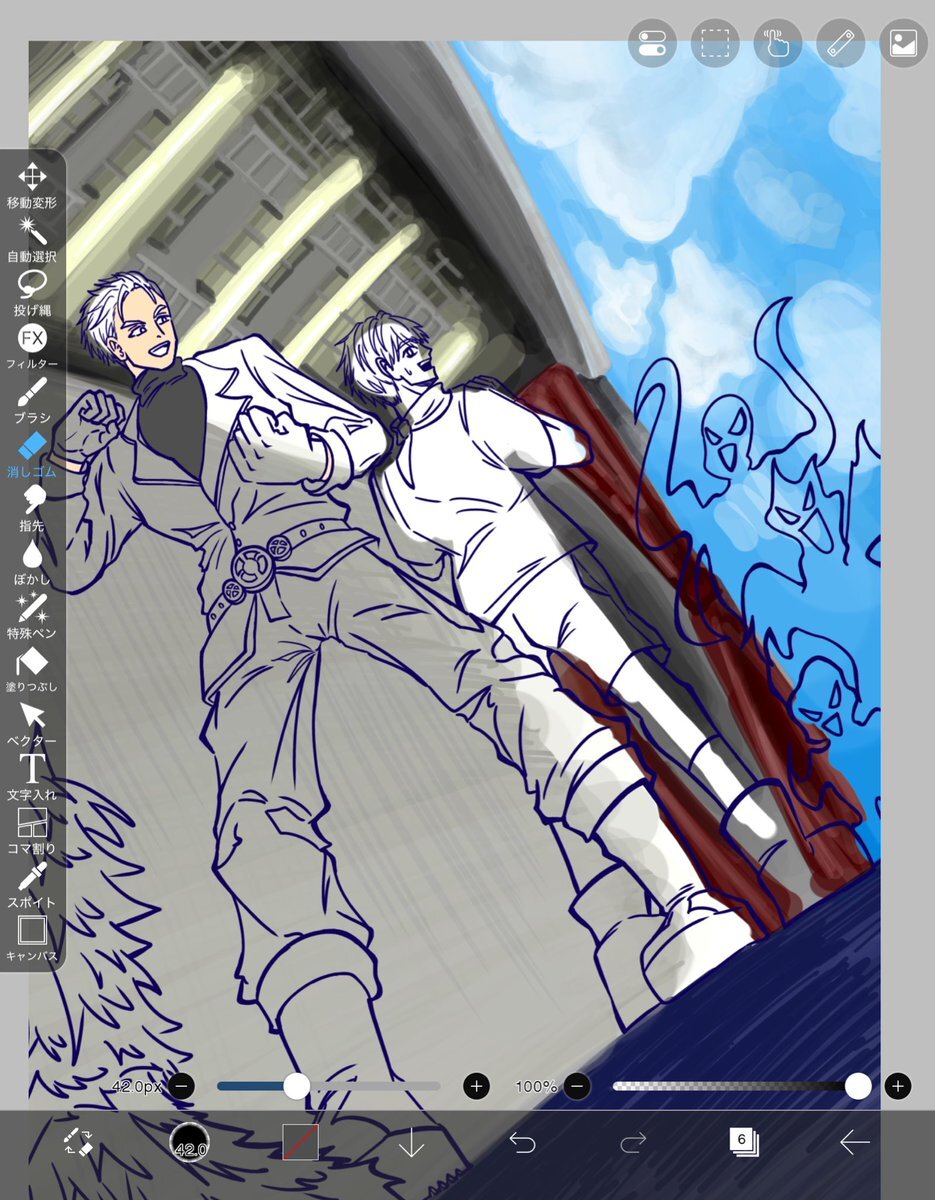Select the 塗りつぶし bucket fill tool
The width and height of the screenshot is (935, 1200).
coord(32,670)
